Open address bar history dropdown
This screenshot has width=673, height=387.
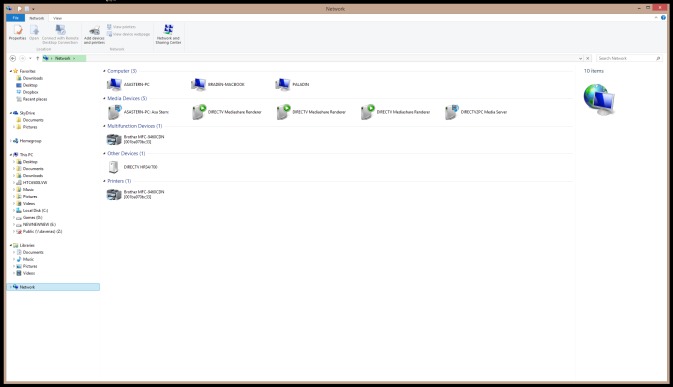point(580,58)
